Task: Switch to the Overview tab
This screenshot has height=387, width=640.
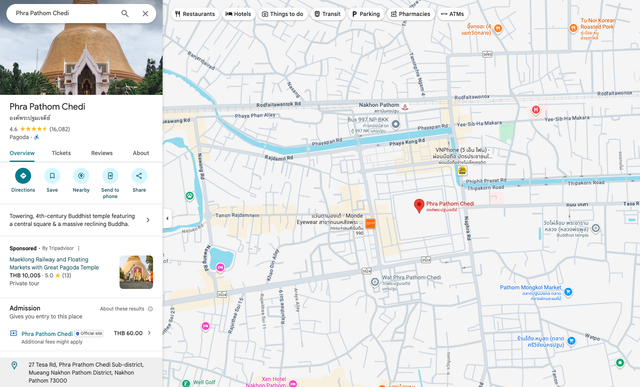Action: click(x=22, y=153)
